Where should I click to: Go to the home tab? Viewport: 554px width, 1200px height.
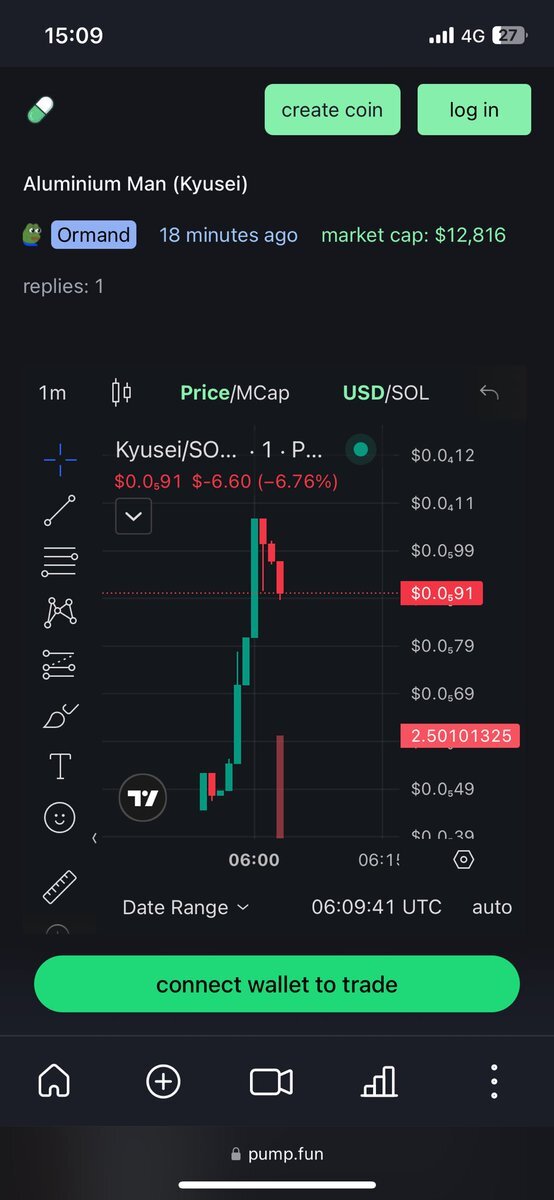click(54, 1081)
